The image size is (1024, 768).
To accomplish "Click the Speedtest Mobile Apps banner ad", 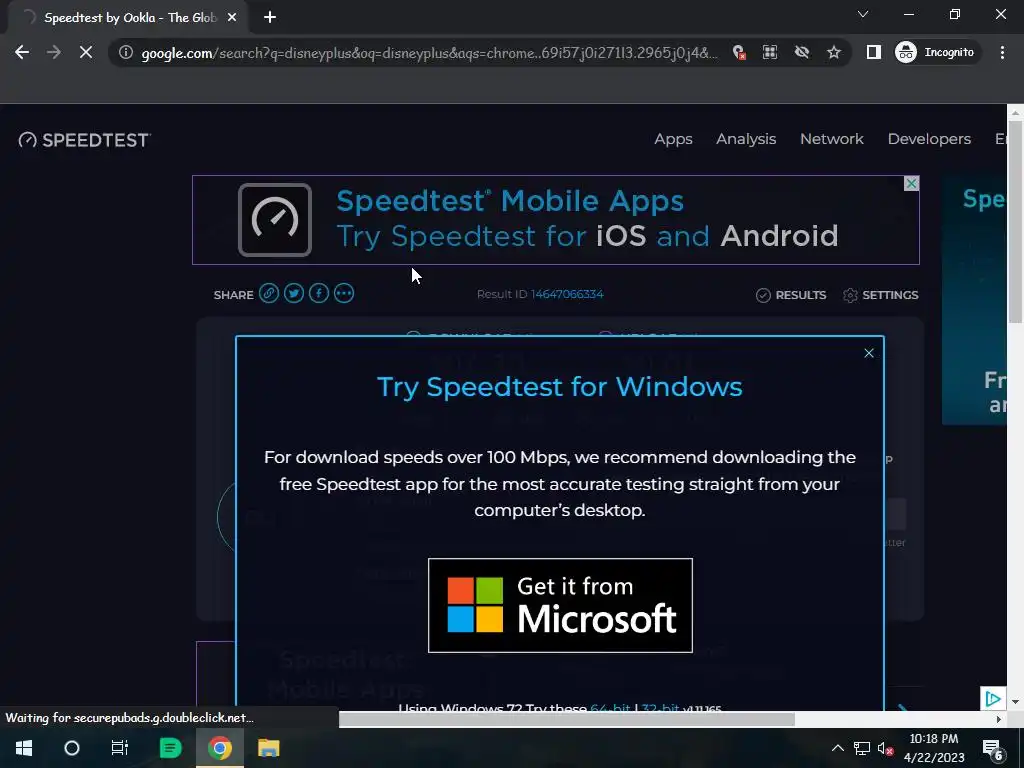I will [x=556, y=220].
